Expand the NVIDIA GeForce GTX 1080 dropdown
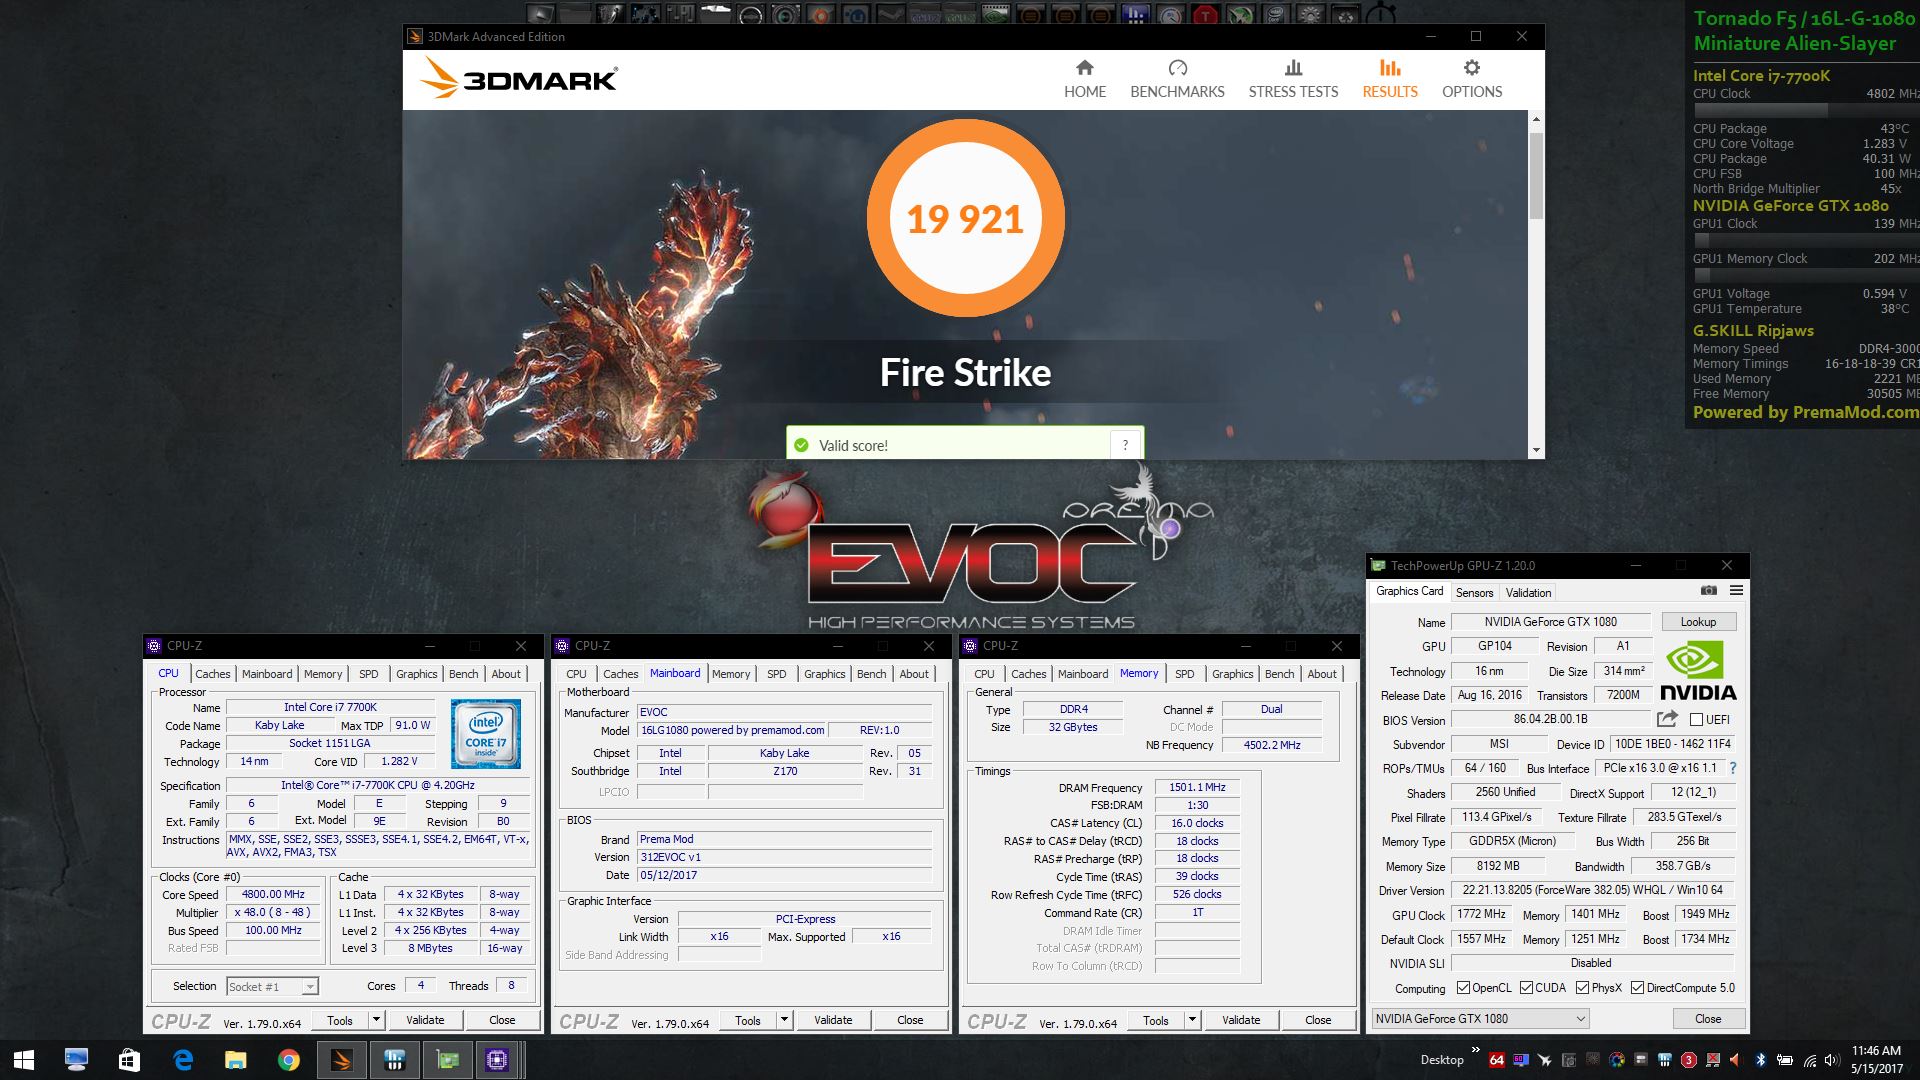 [1581, 1019]
